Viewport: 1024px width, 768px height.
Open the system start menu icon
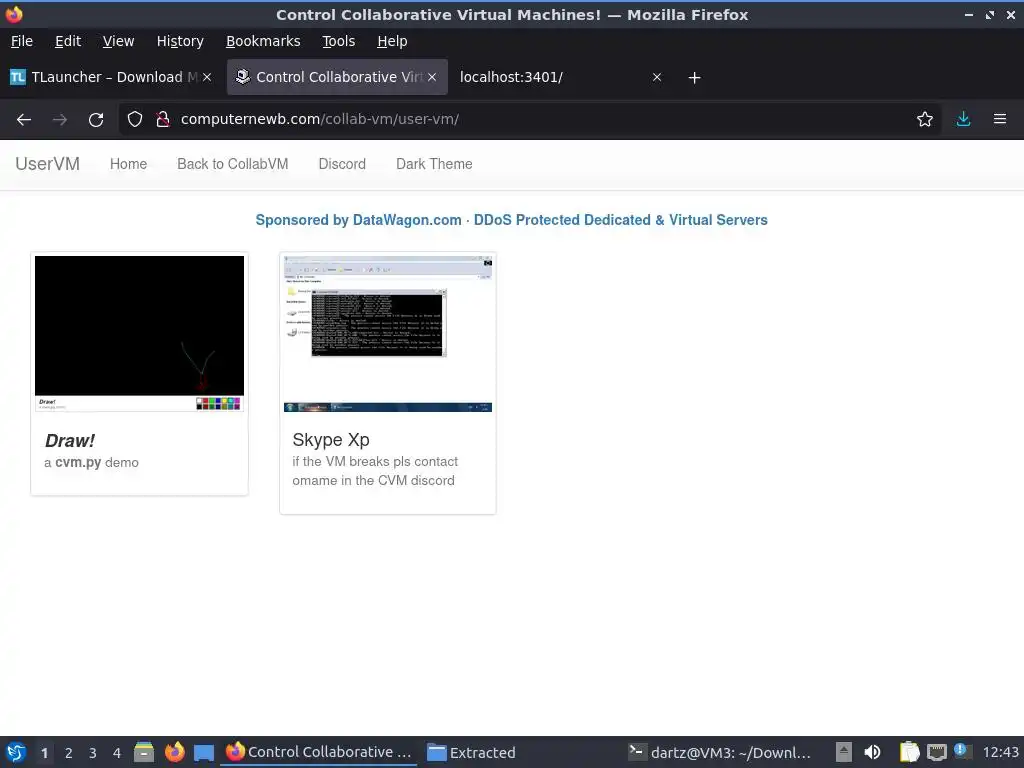16,752
